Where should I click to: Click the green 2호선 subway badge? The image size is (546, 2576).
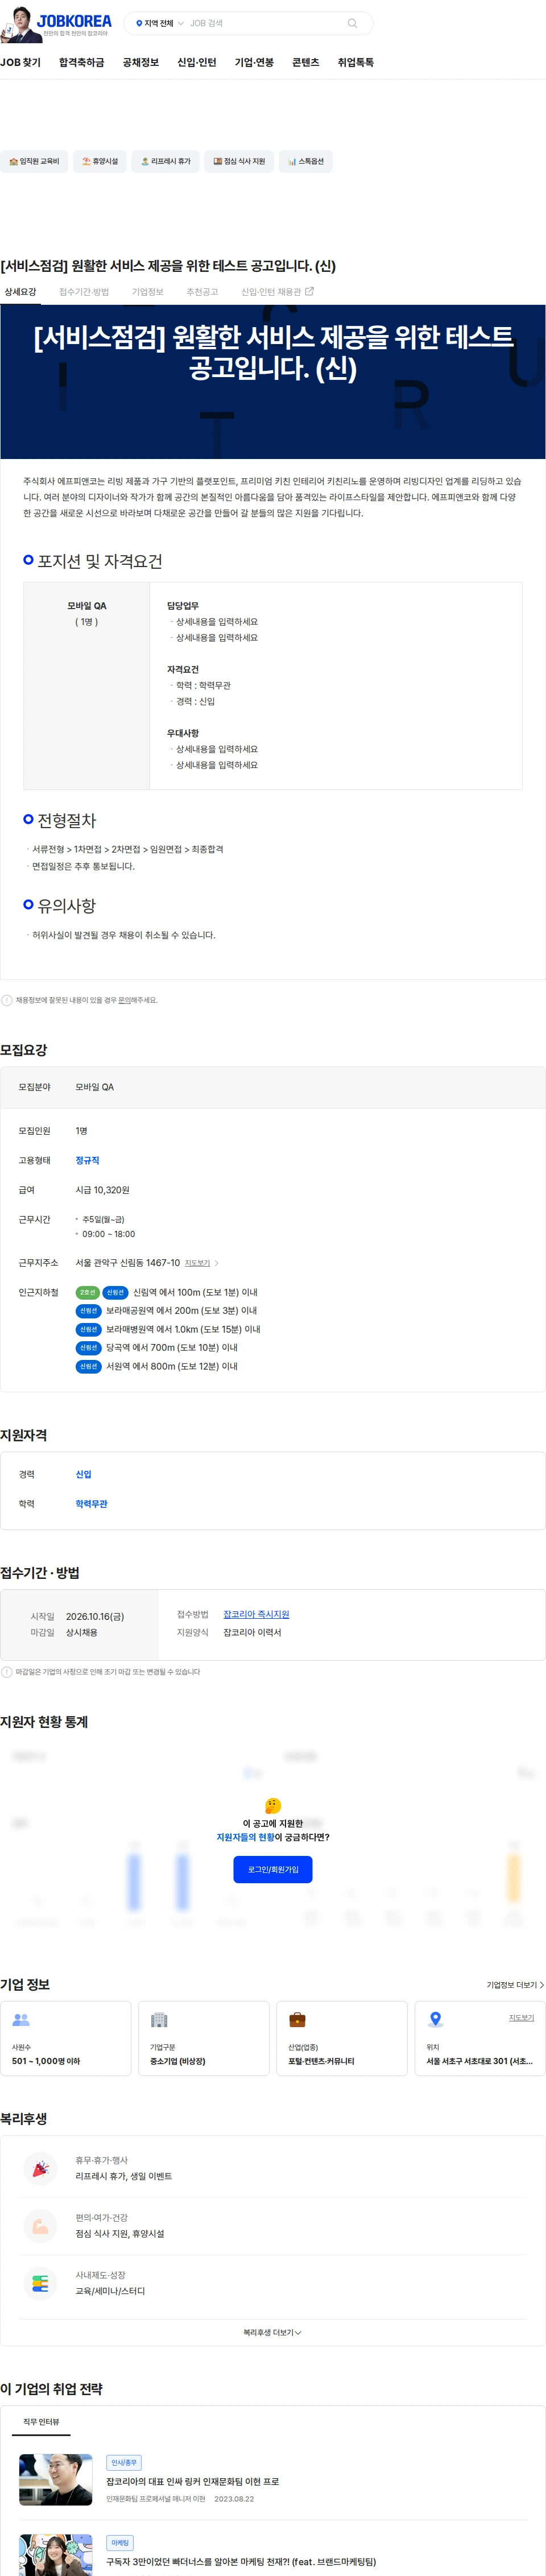click(x=87, y=1292)
